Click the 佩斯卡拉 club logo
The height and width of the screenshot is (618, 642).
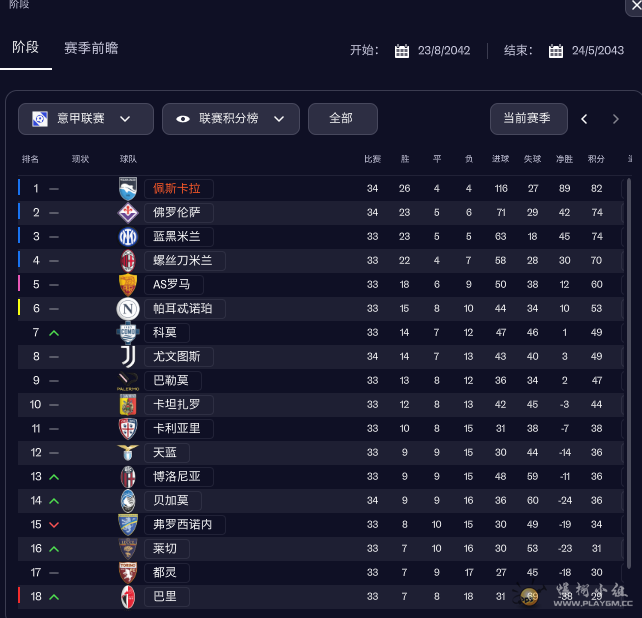click(128, 188)
